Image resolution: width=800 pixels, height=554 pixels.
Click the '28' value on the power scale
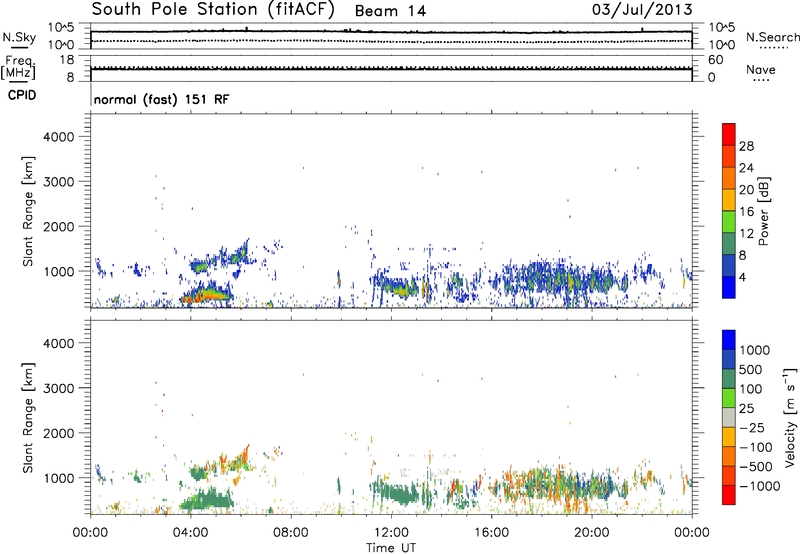click(746, 146)
